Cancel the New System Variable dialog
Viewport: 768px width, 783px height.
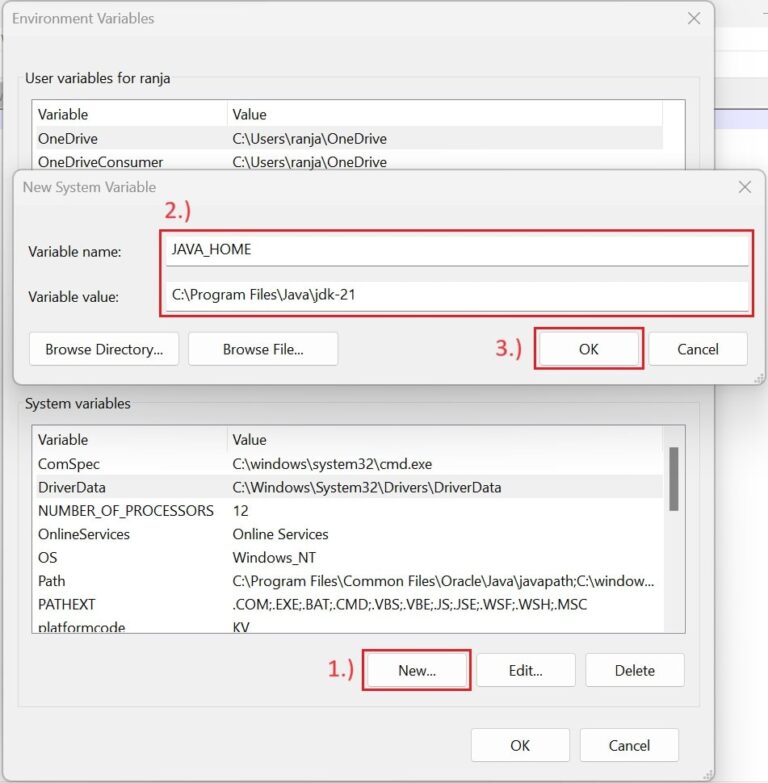click(697, 349)
